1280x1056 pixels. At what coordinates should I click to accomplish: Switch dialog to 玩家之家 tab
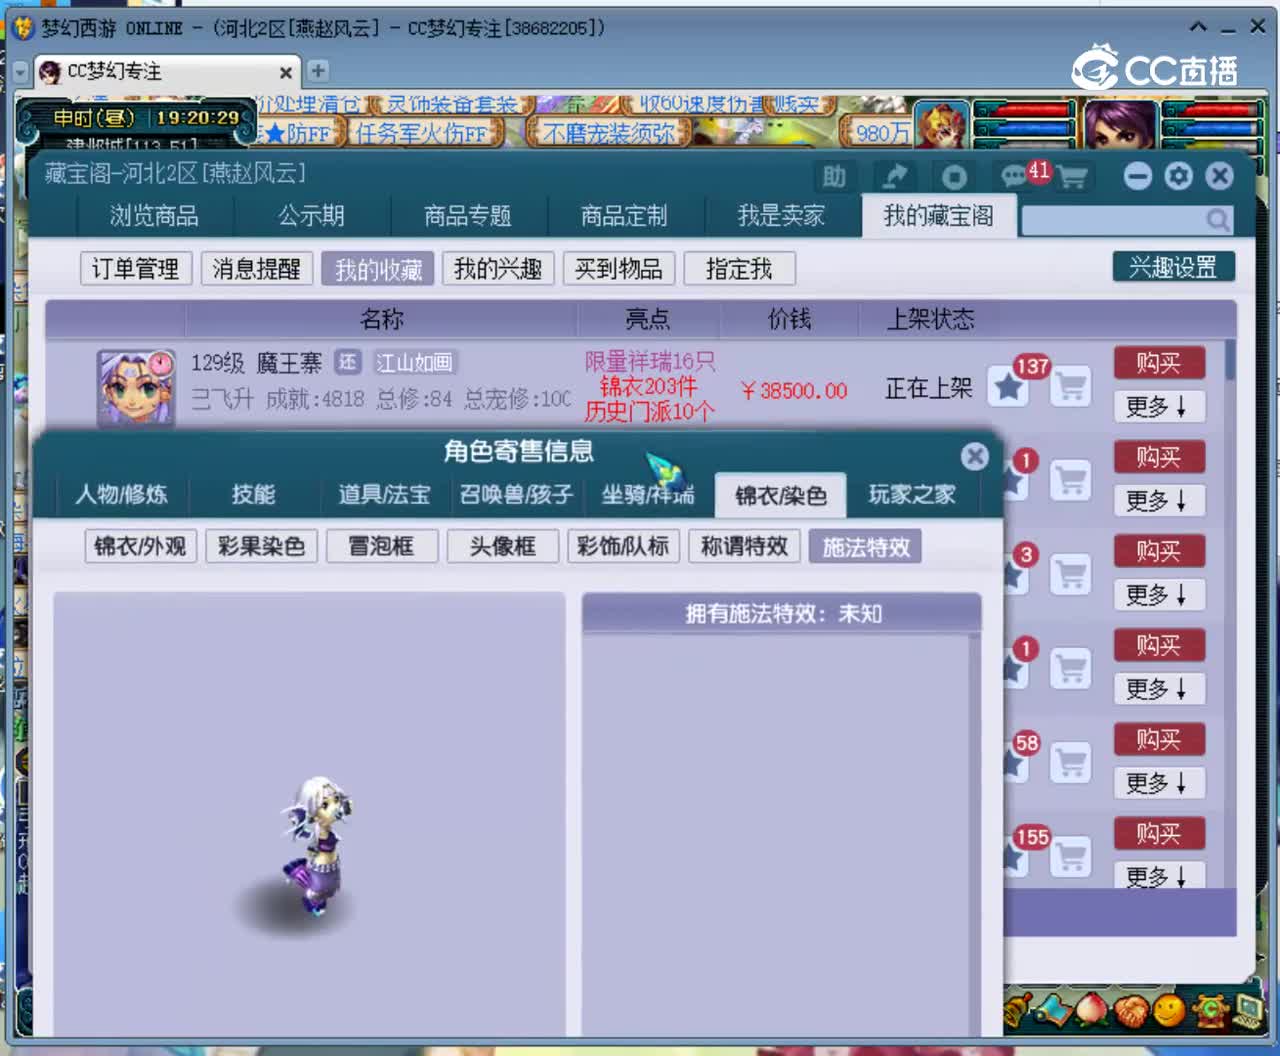[x=912, y=494]
